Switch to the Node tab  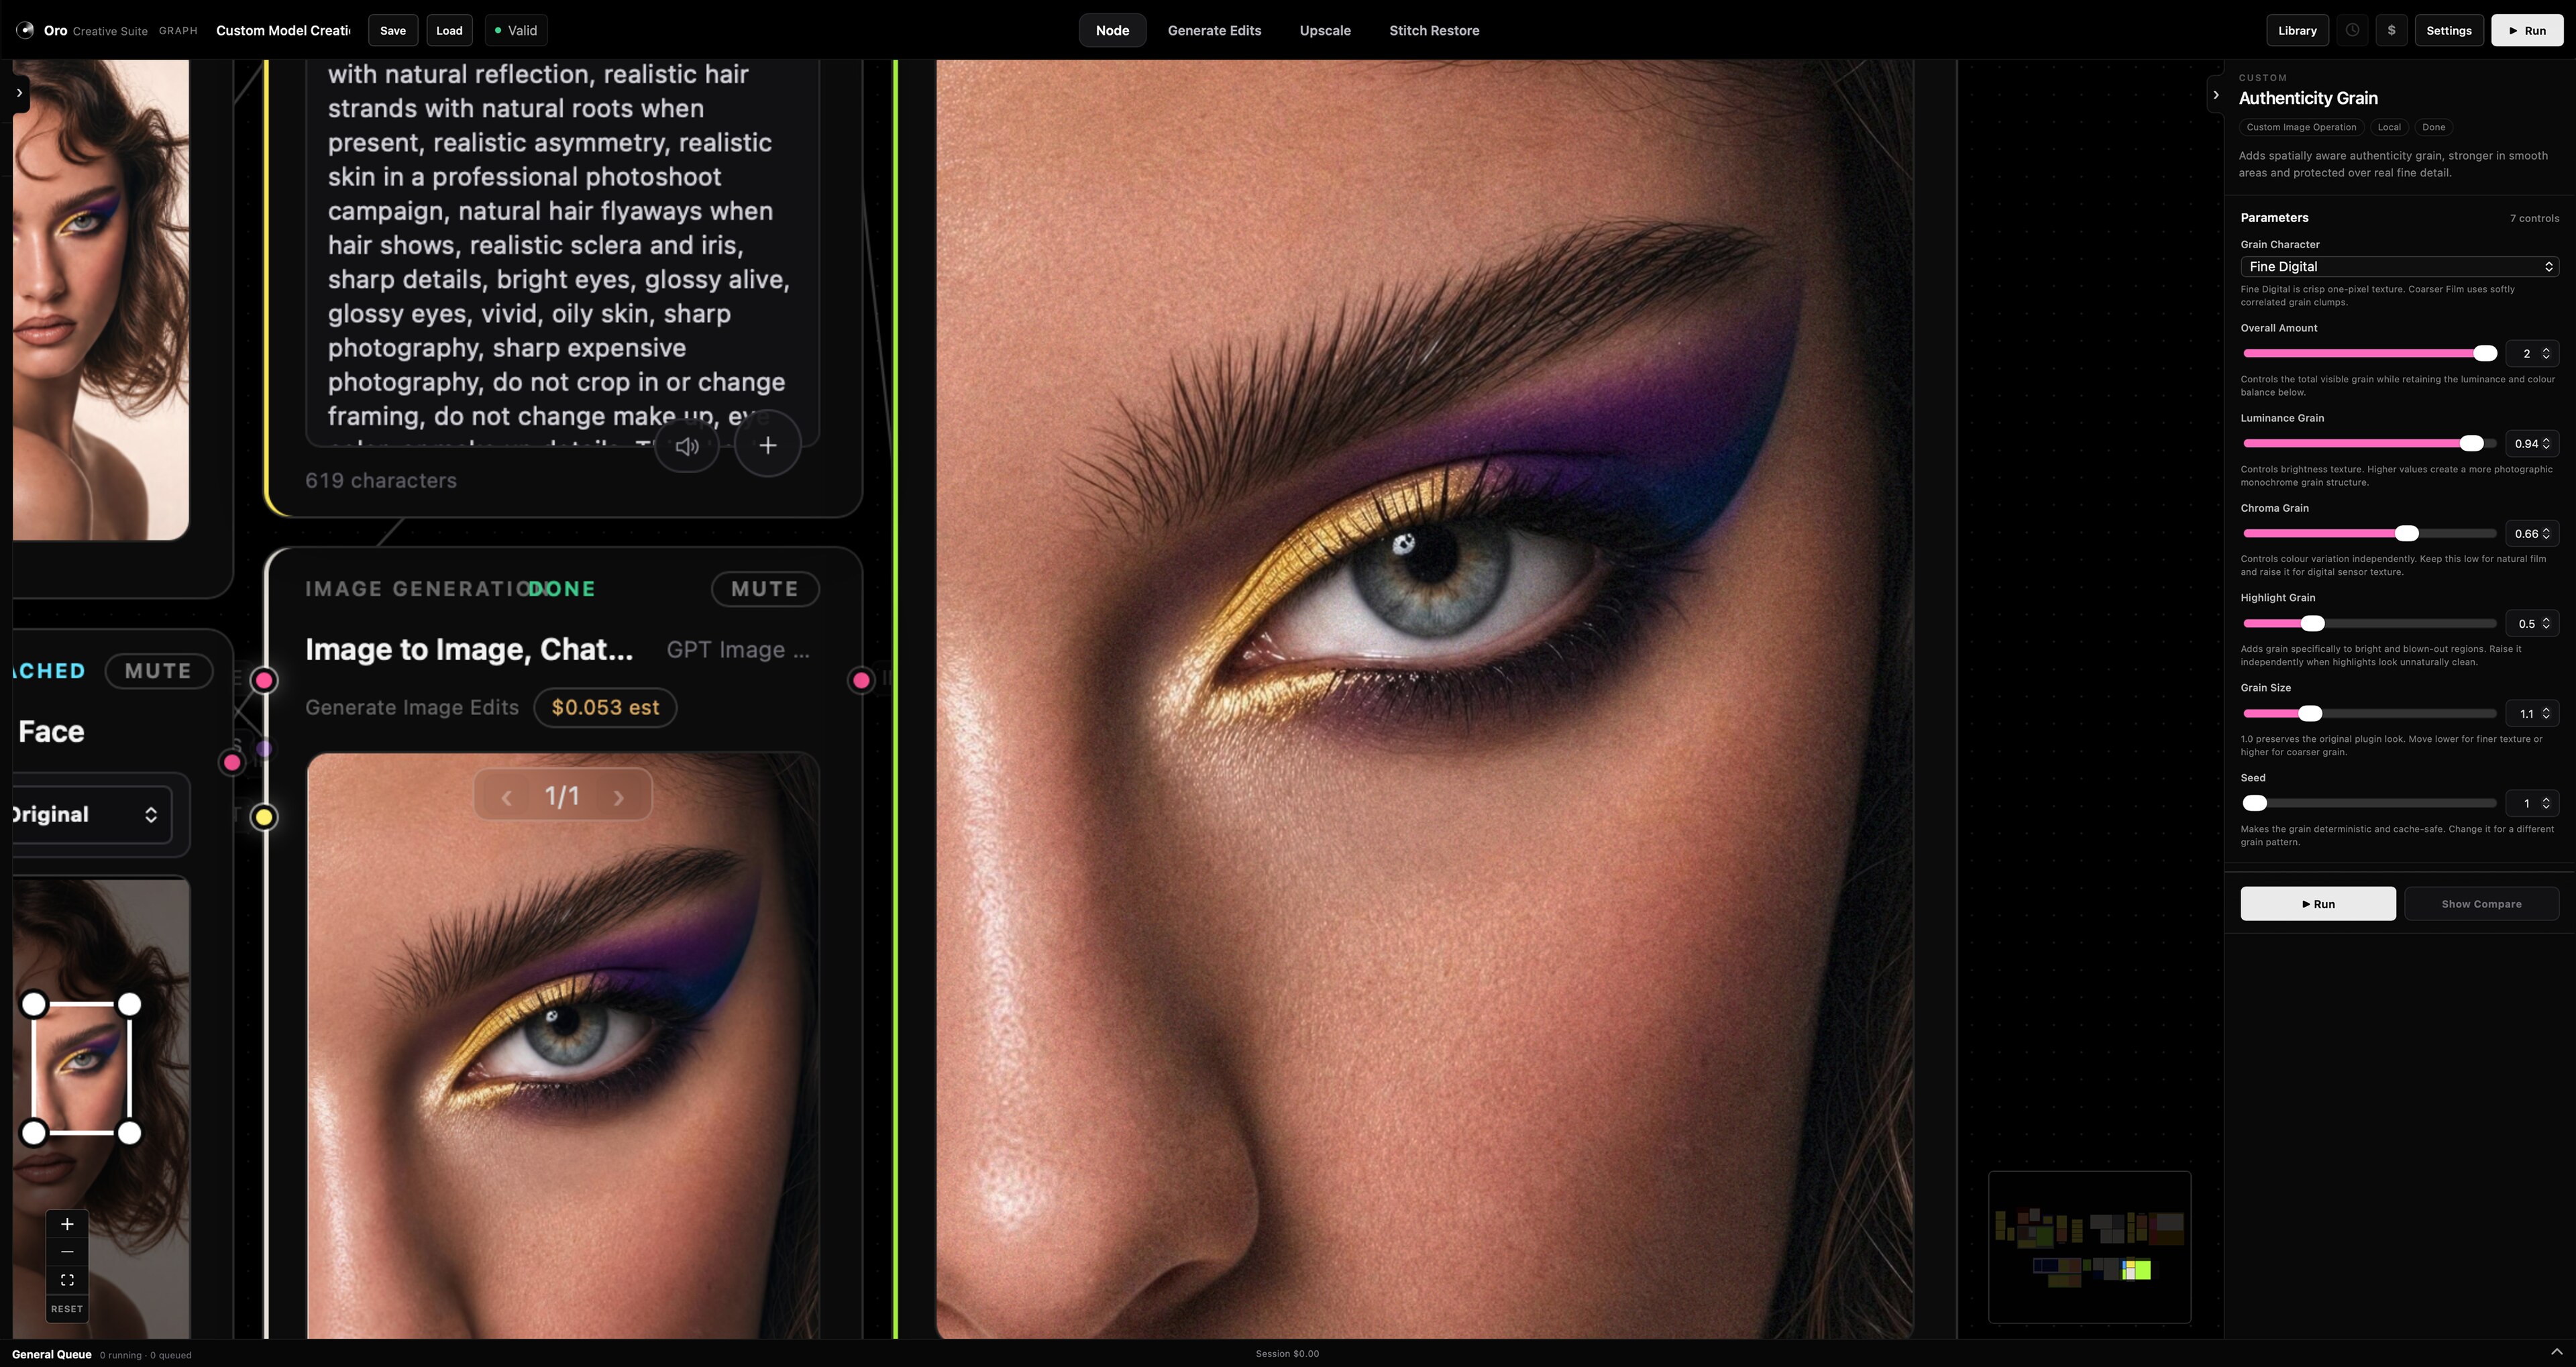(x=1112, y=30)
